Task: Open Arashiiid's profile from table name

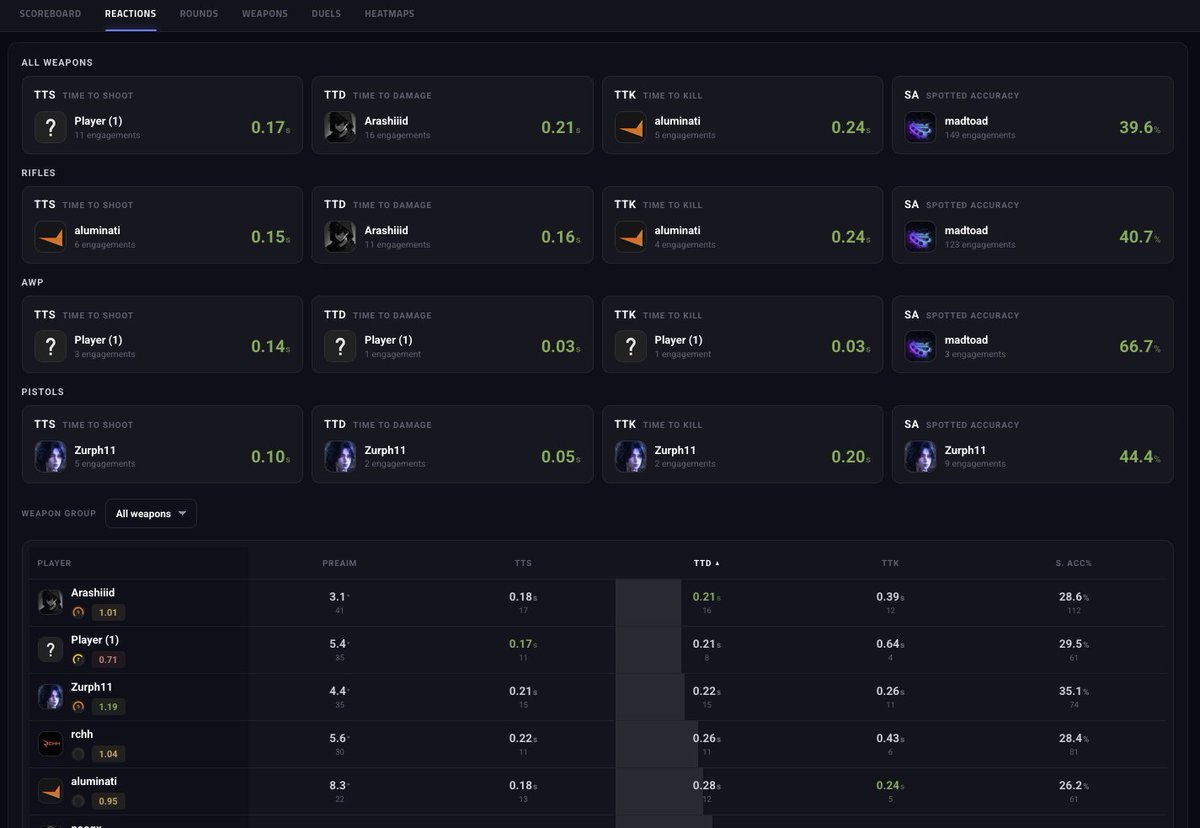Action: coord(93,593)
